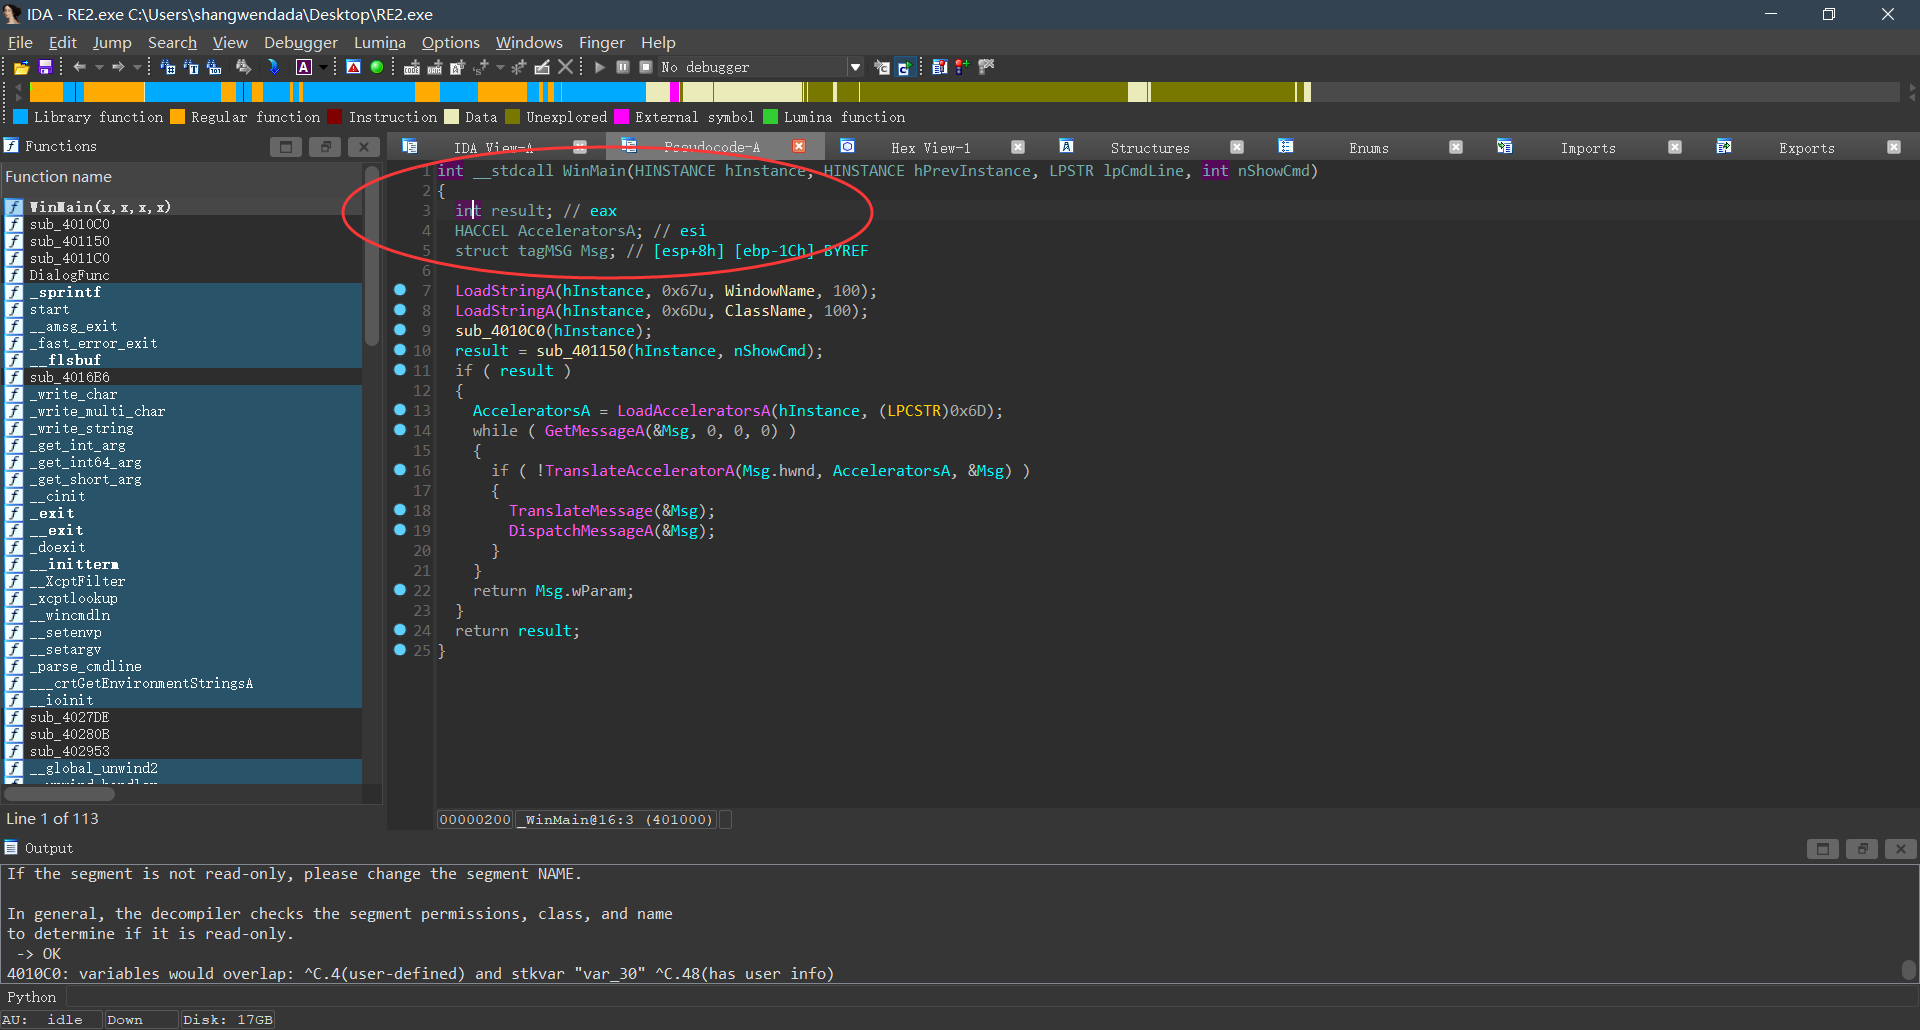This screenshot has height=1030, width=1920.
Task: Jump back with the left arrow
Action: pos(79,67)
